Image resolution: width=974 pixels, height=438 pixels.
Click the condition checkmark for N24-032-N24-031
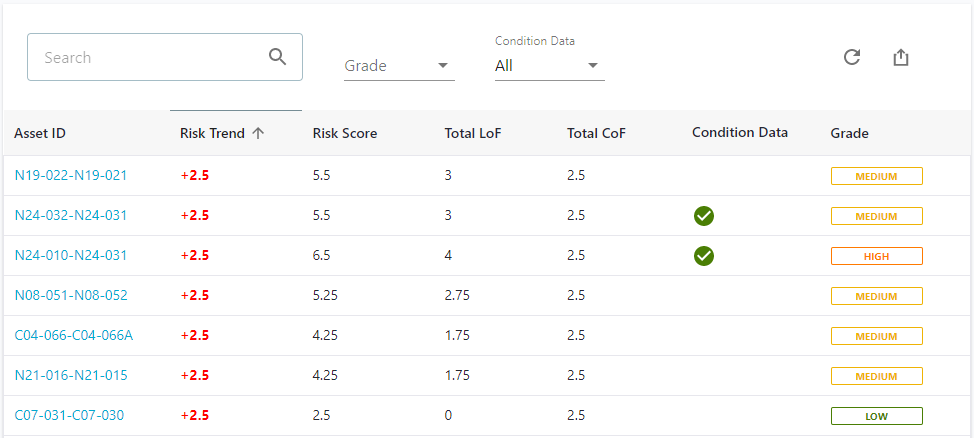[704, 216]
